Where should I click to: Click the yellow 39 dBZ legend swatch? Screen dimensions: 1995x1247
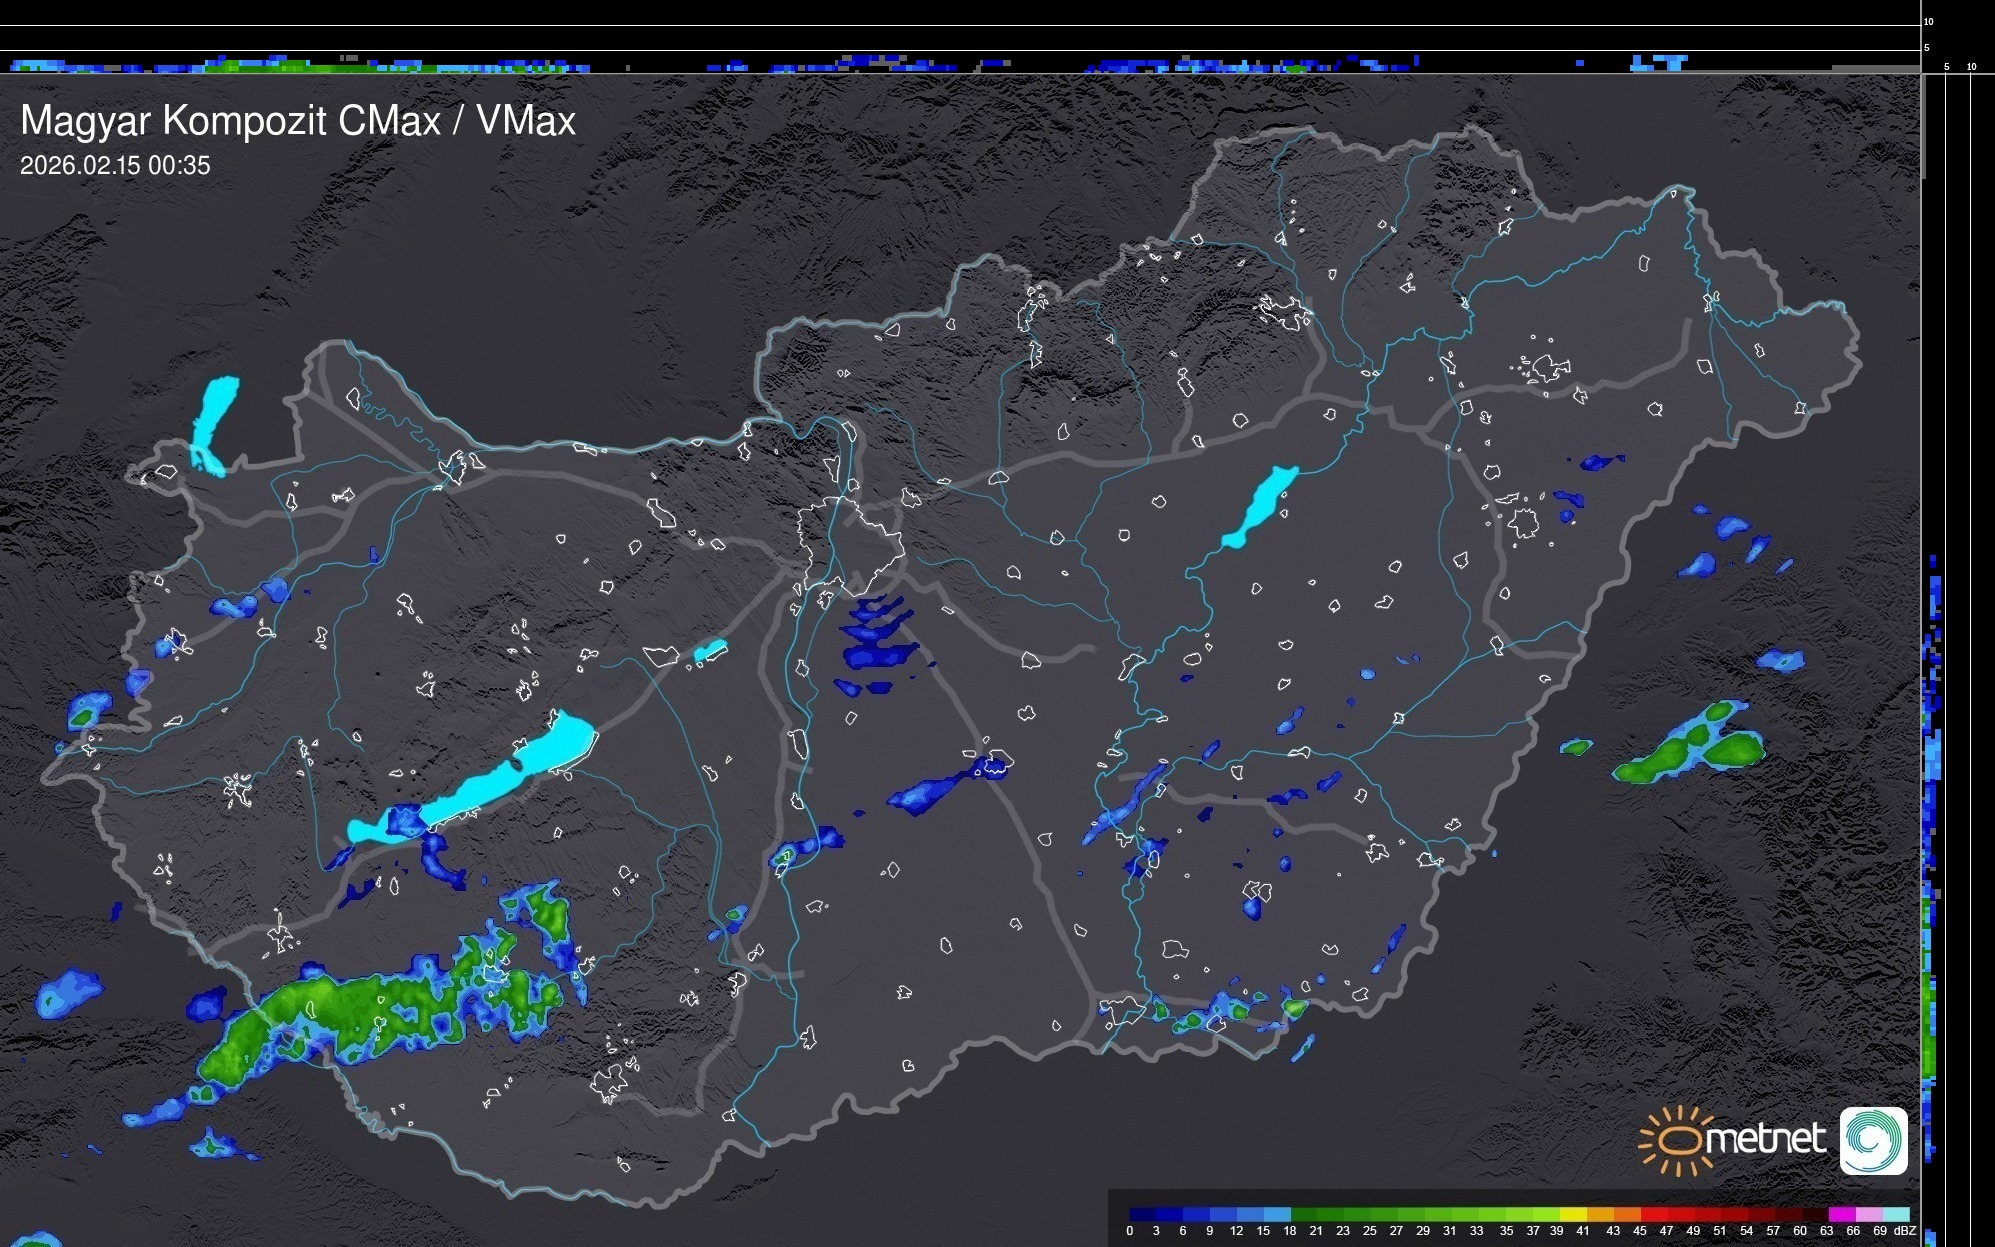click(1572, 1214)
